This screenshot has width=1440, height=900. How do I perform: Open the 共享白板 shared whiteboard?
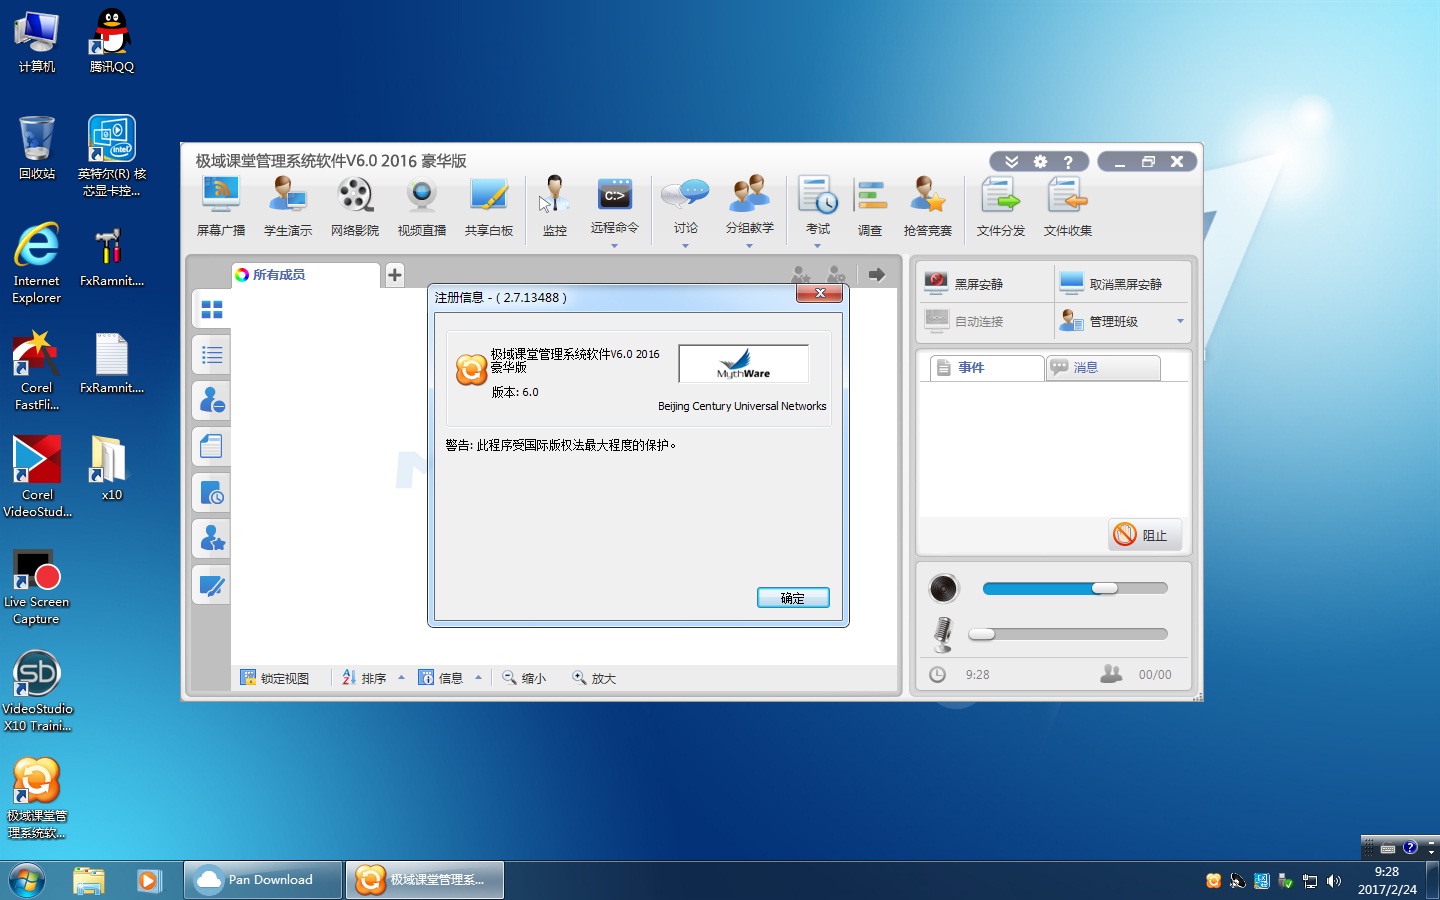click(488, 206)
